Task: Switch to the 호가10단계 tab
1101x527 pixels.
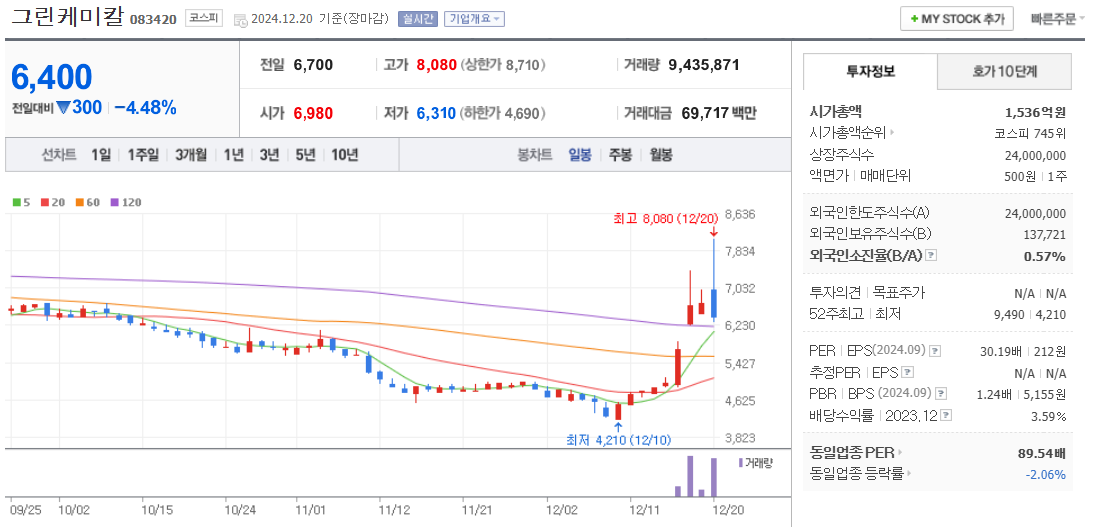Action: click(x=1005, y=72)
